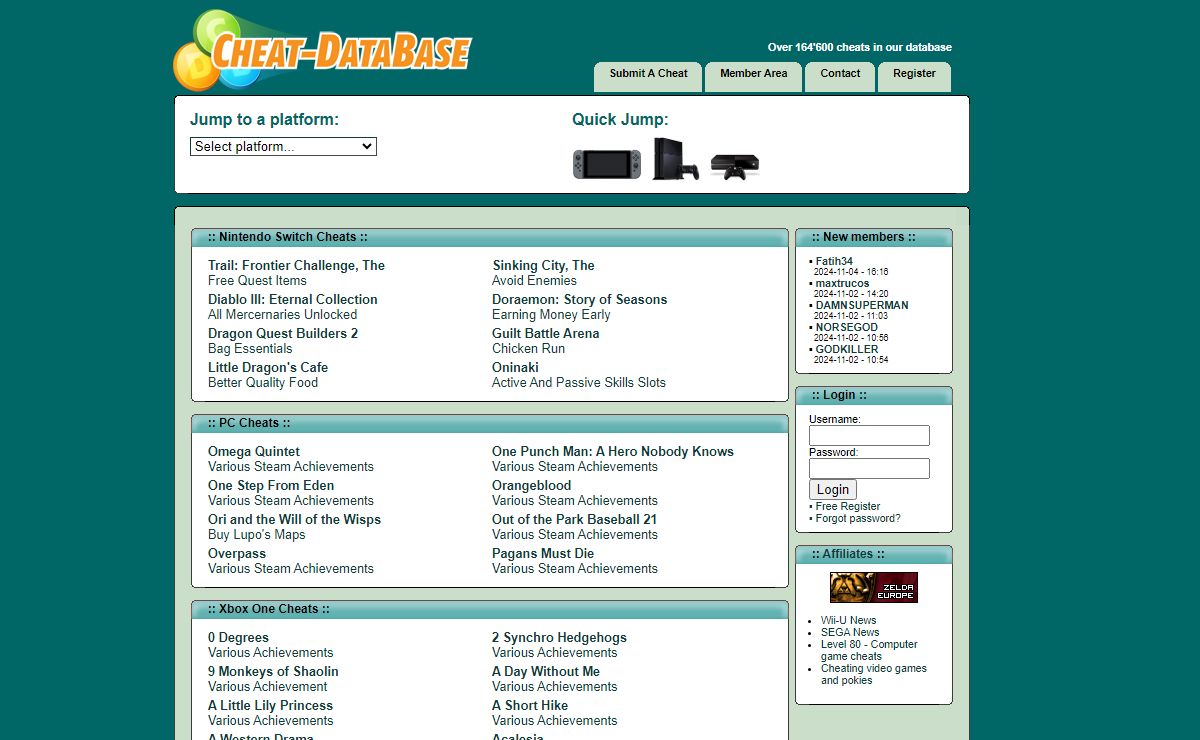Open the Zelda Europe affiliate banner
Screen dimensions: 1200x740
(x=873, y=587)
